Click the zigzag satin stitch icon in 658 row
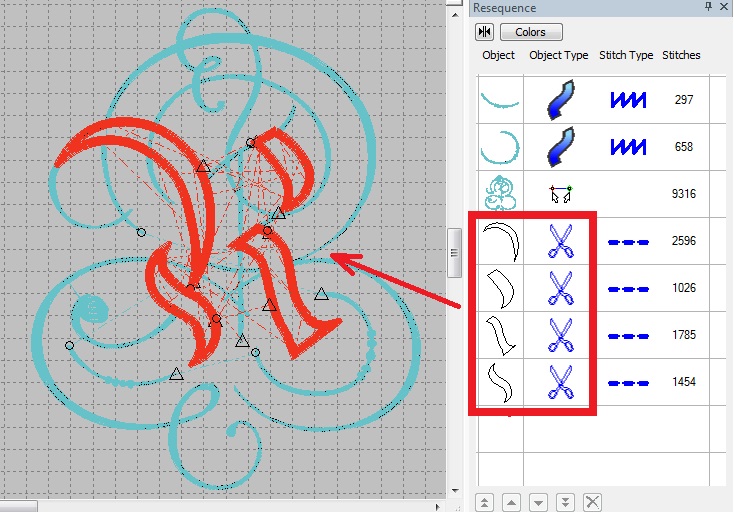 (628, 147)
